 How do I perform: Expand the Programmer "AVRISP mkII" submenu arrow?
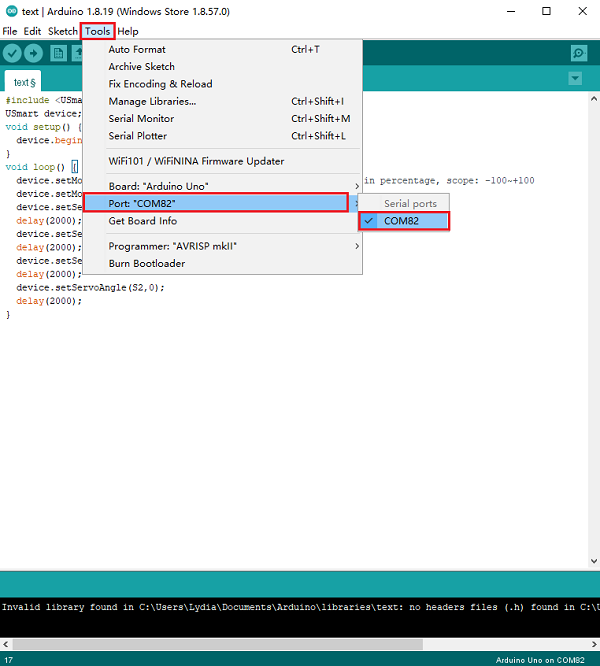(357, 246)
